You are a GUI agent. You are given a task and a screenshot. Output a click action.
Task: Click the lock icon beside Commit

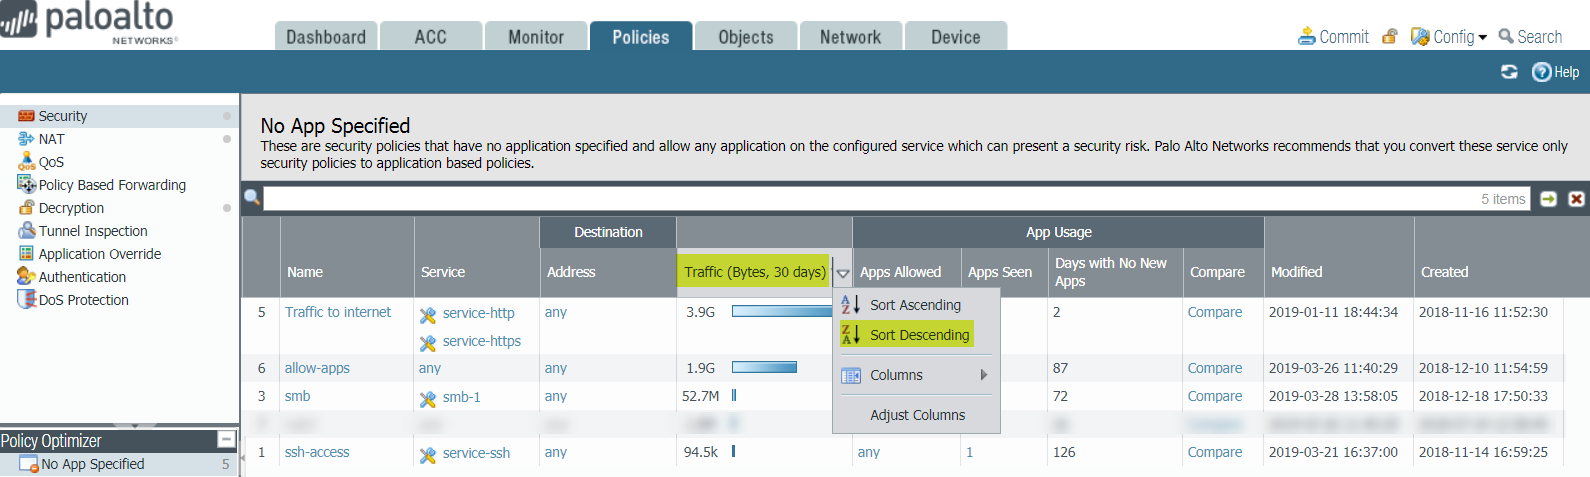click(x=1389, y=37)
